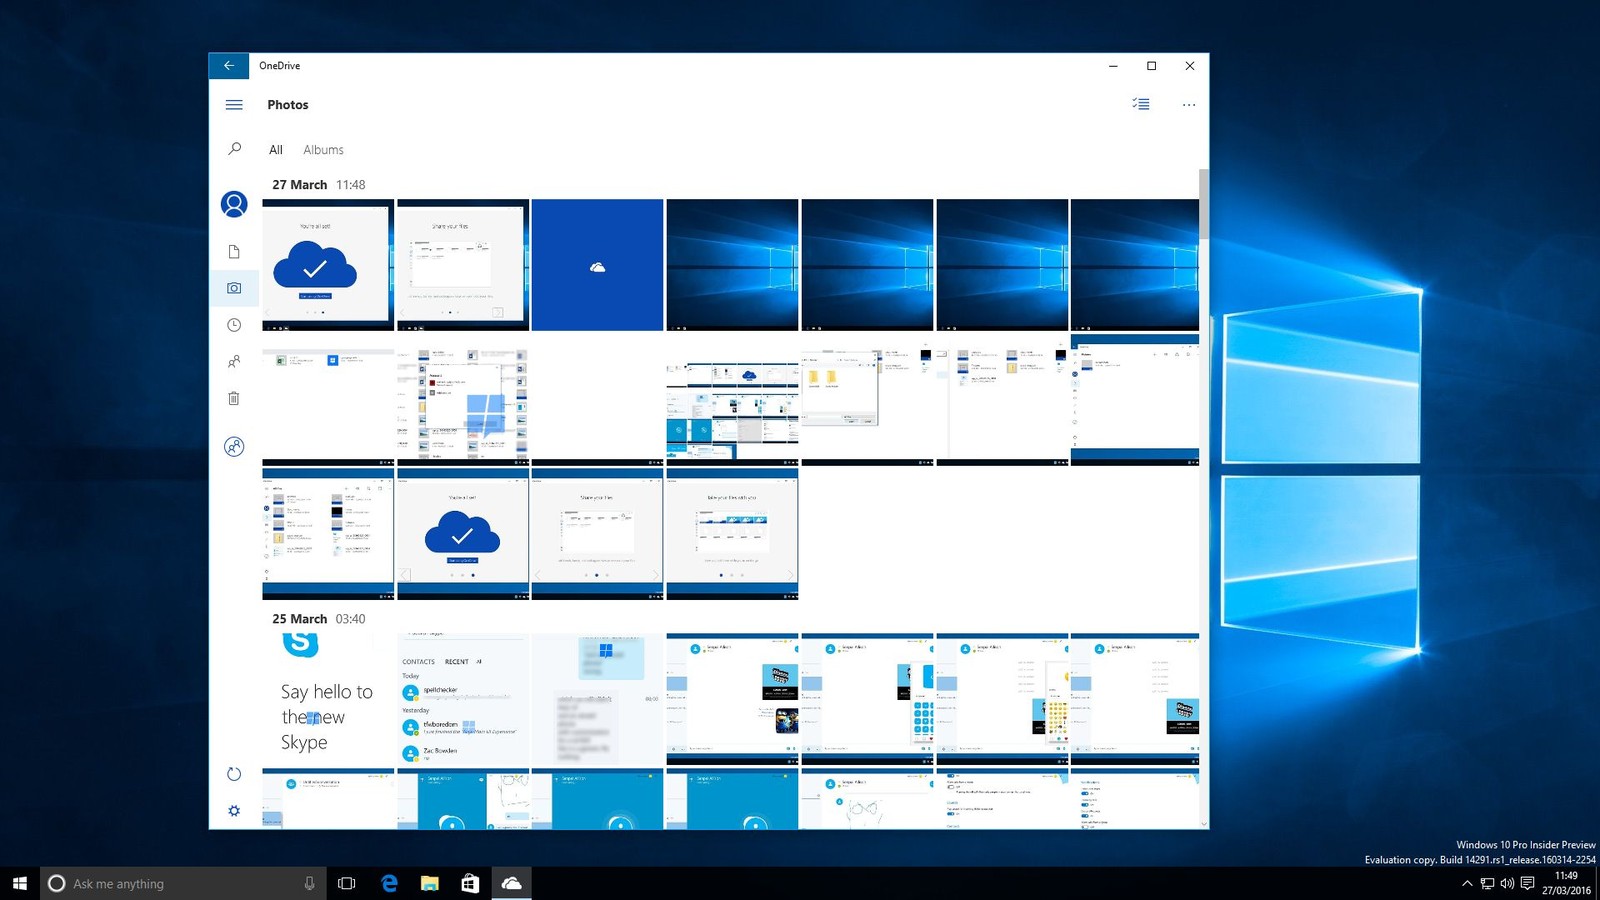Open the user account profile icon
Screen dimensions: 1600x900
[x=234, y=204]
